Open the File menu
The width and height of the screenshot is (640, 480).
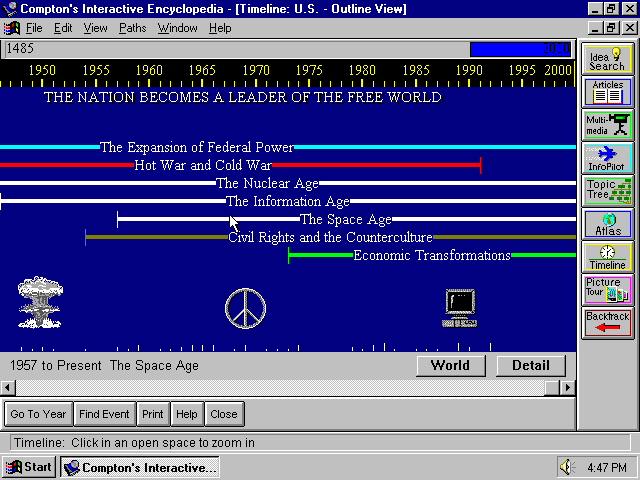(x=34, y=28)
